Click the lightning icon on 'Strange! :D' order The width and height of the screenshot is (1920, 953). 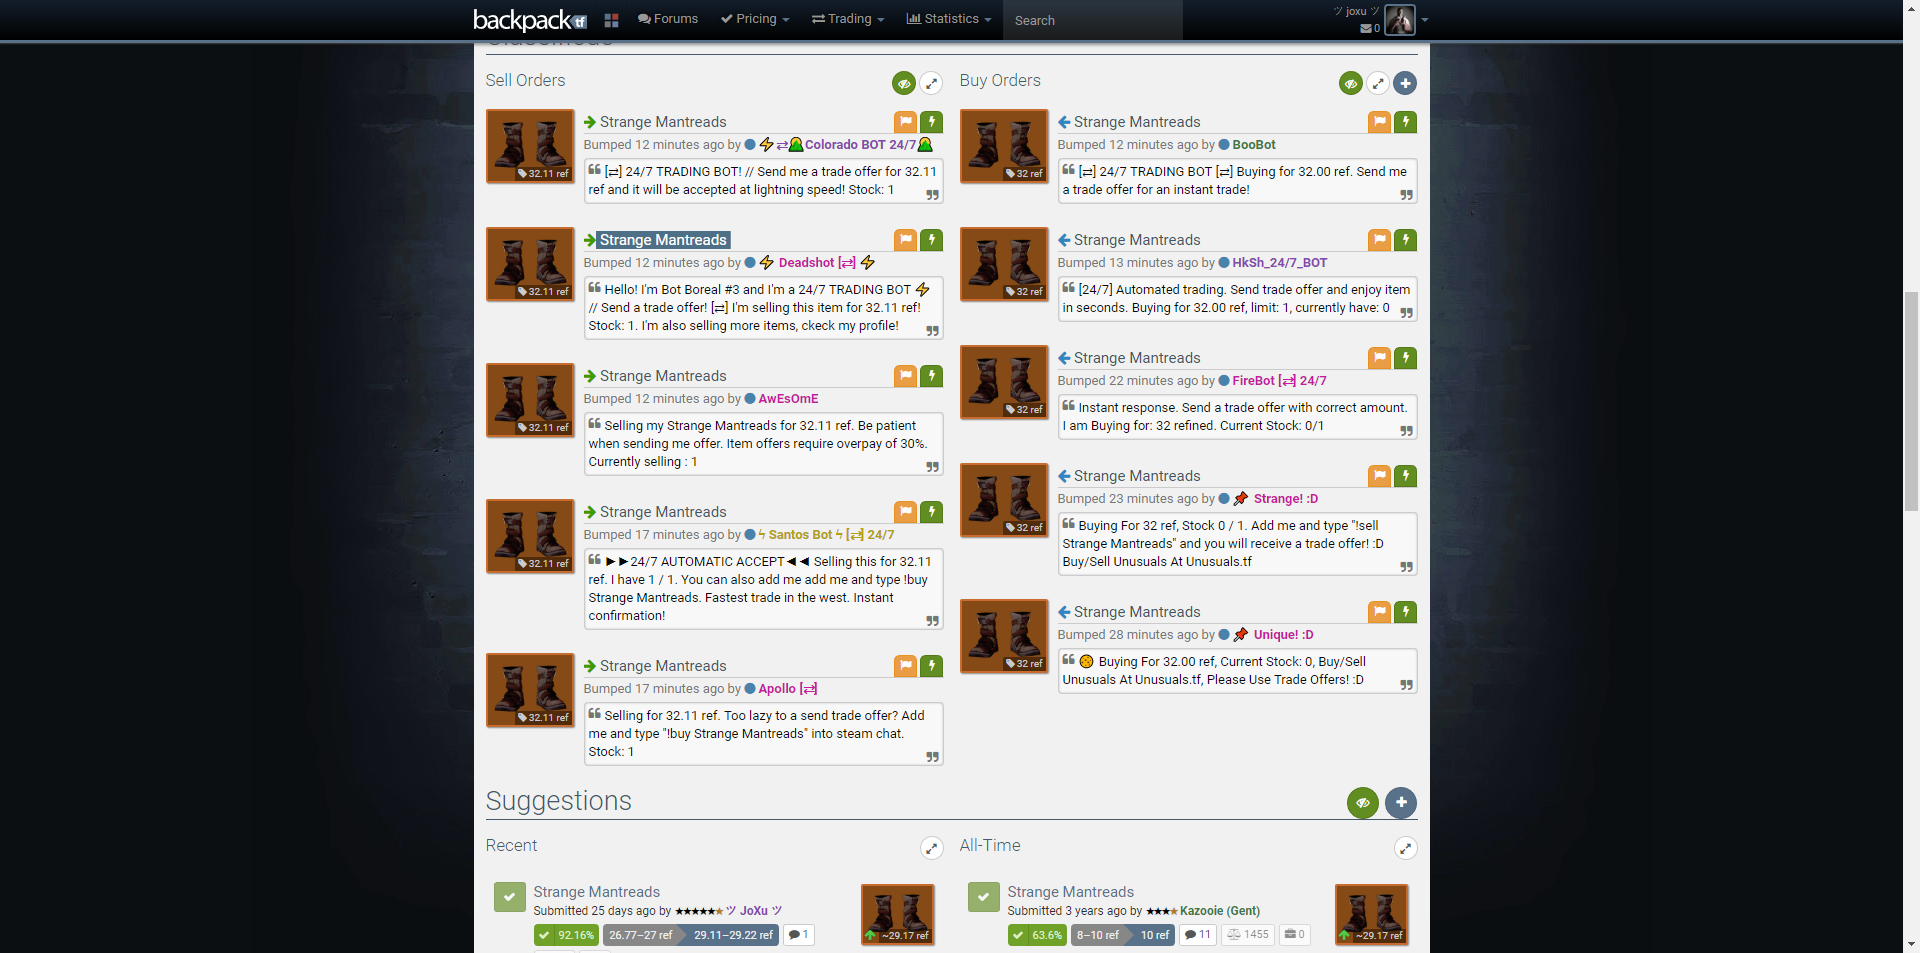point(1405,476)
